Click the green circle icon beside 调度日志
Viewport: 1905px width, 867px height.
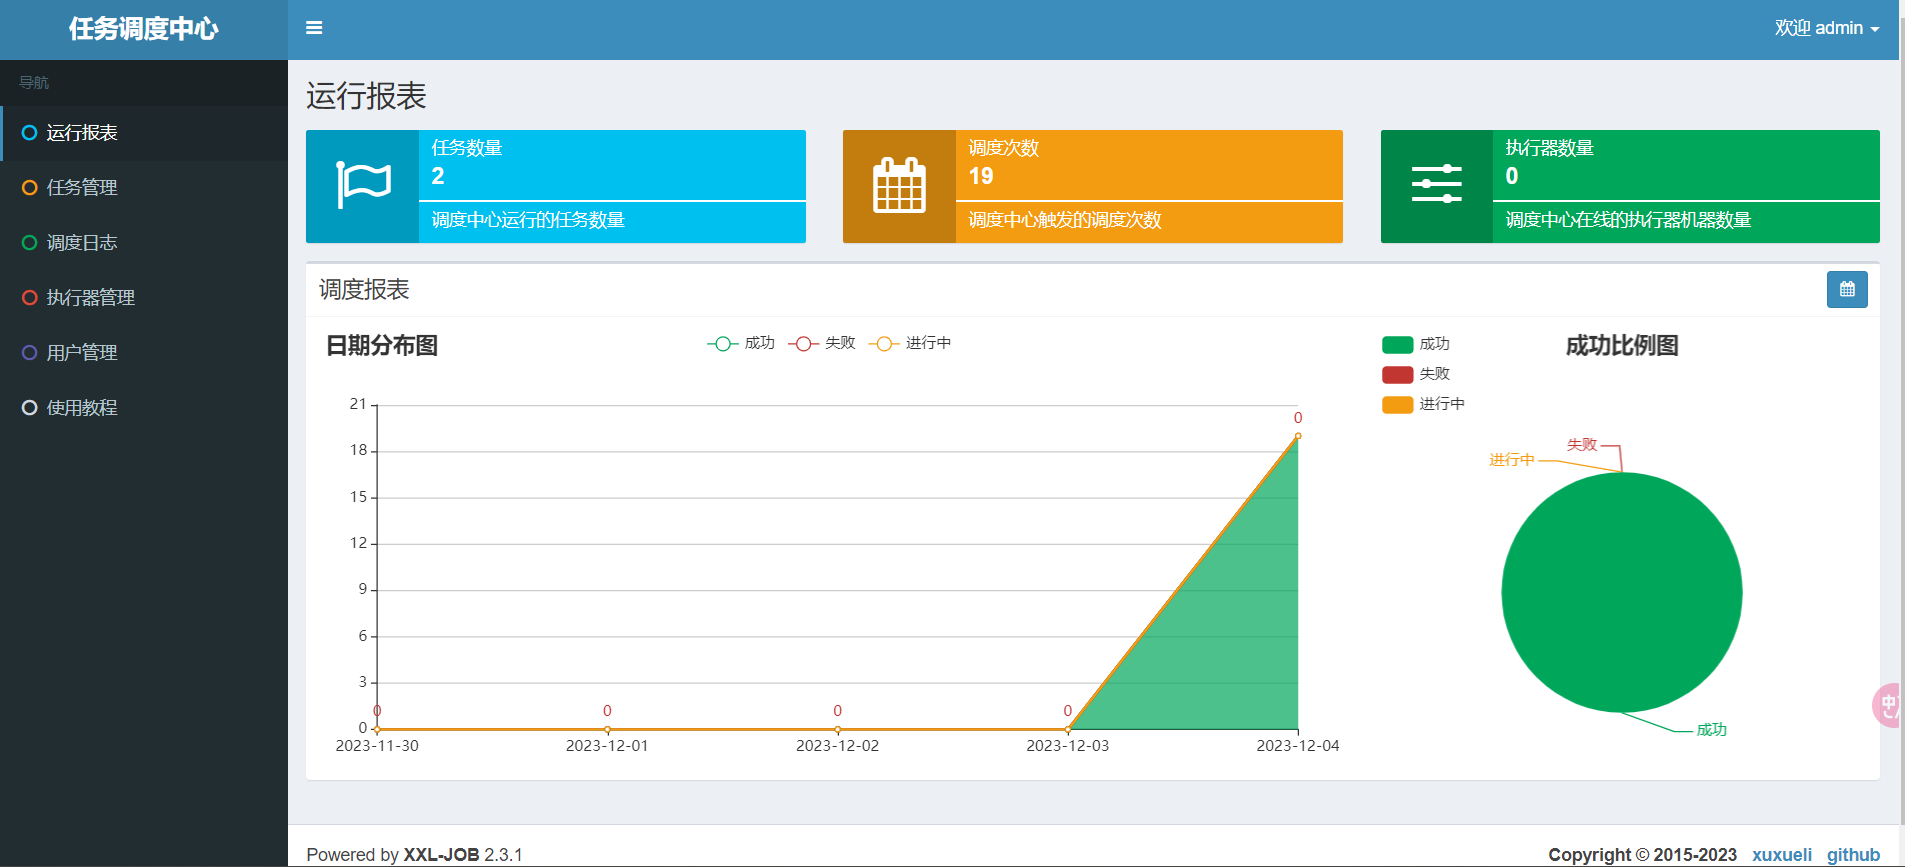tap(30, 243)
